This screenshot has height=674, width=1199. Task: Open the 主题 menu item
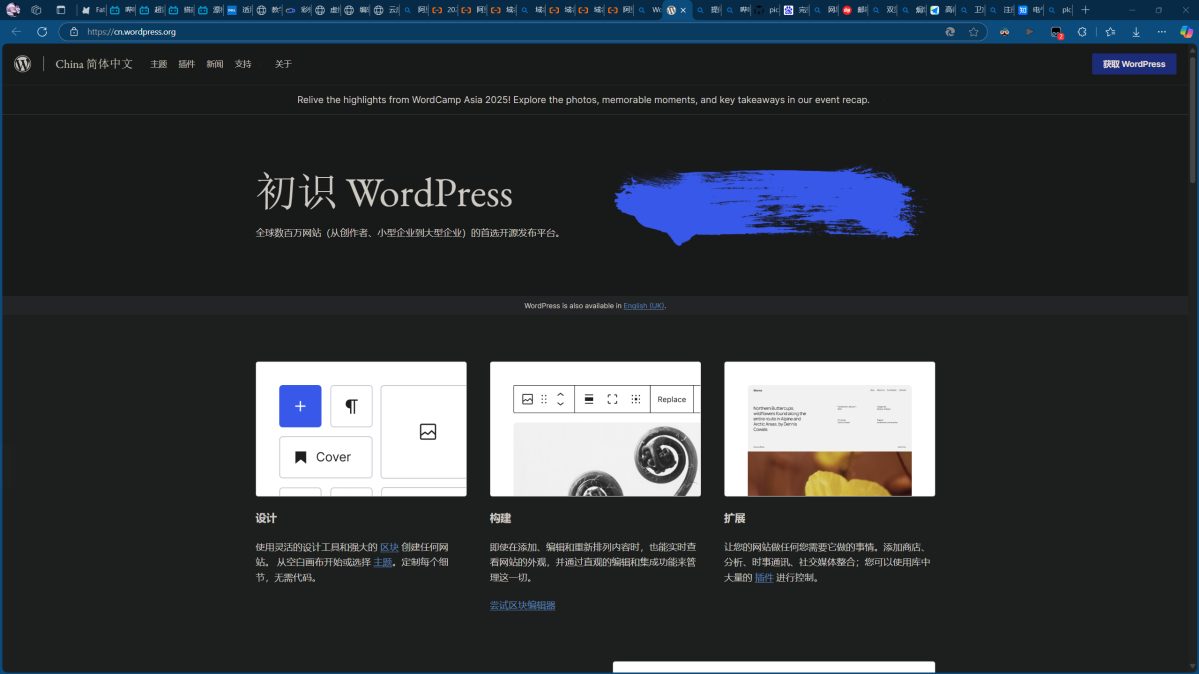click(x=159, y=64)
